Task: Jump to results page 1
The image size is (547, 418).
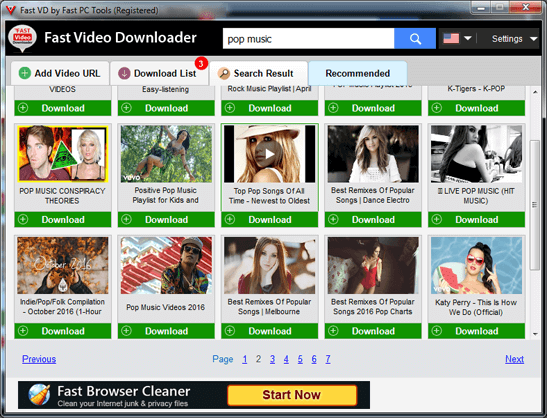Action: pos(245,359)
